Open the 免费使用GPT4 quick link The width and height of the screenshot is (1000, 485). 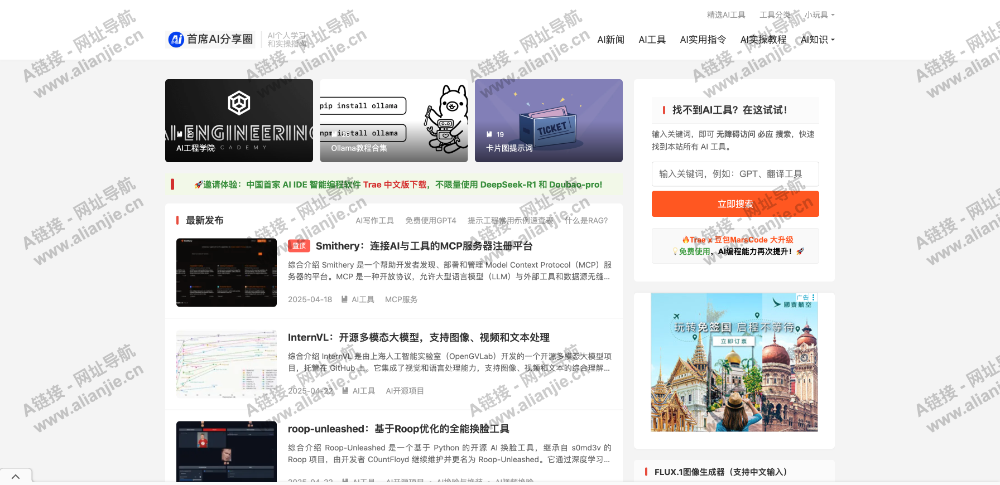(x=430, y=221)
